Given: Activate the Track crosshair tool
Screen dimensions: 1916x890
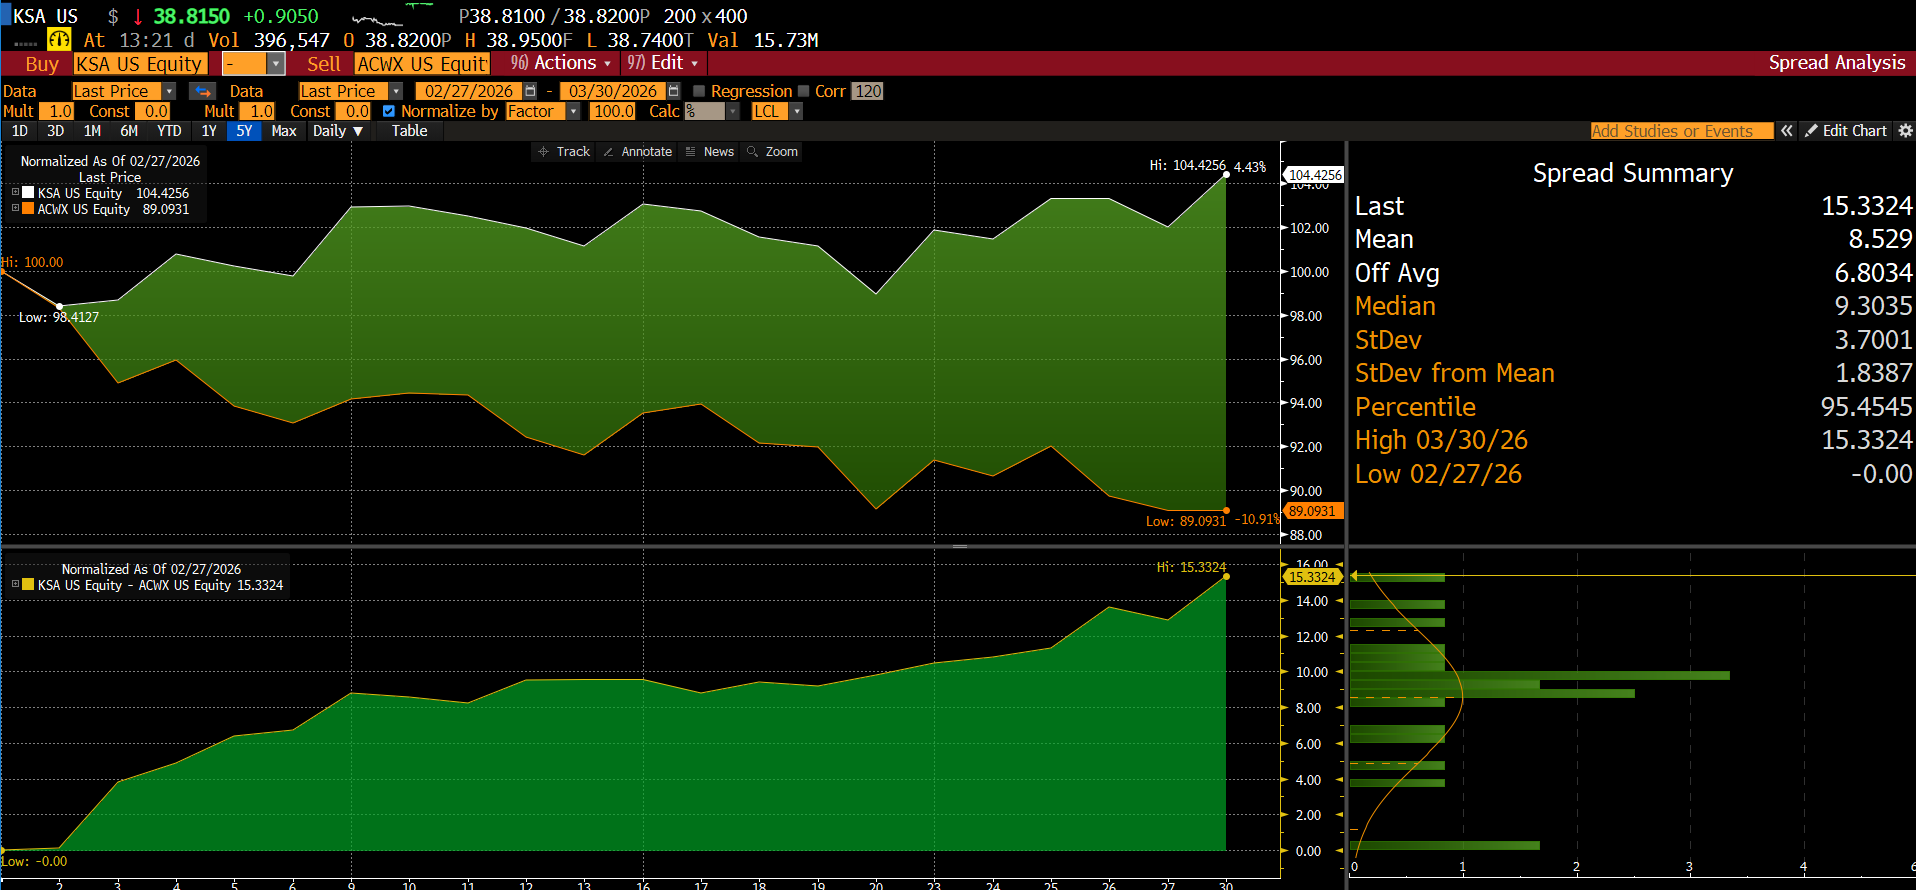Looking at the screenshot, I should pyautogui.click(x=564, y=152).
